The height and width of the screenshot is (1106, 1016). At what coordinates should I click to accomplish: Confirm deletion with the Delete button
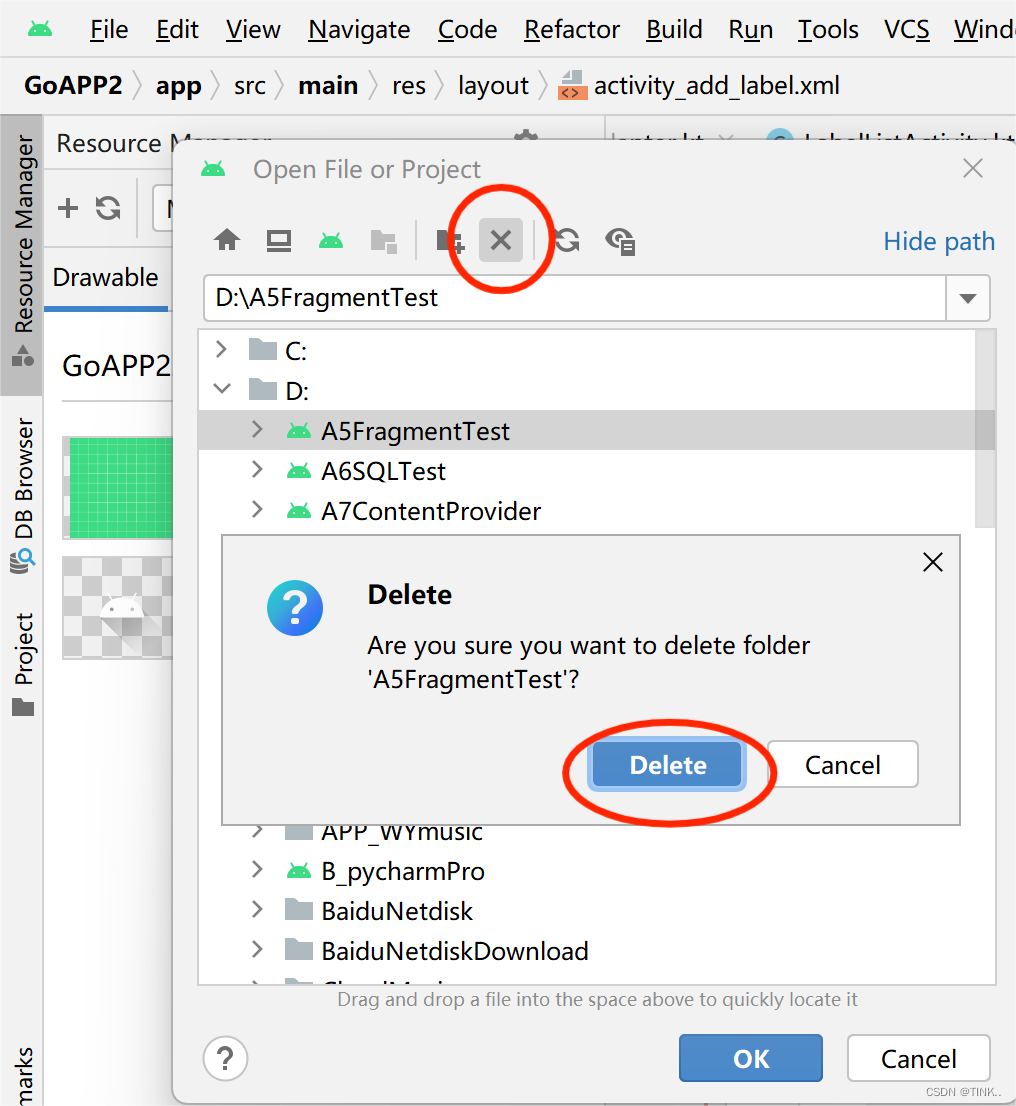667,764
